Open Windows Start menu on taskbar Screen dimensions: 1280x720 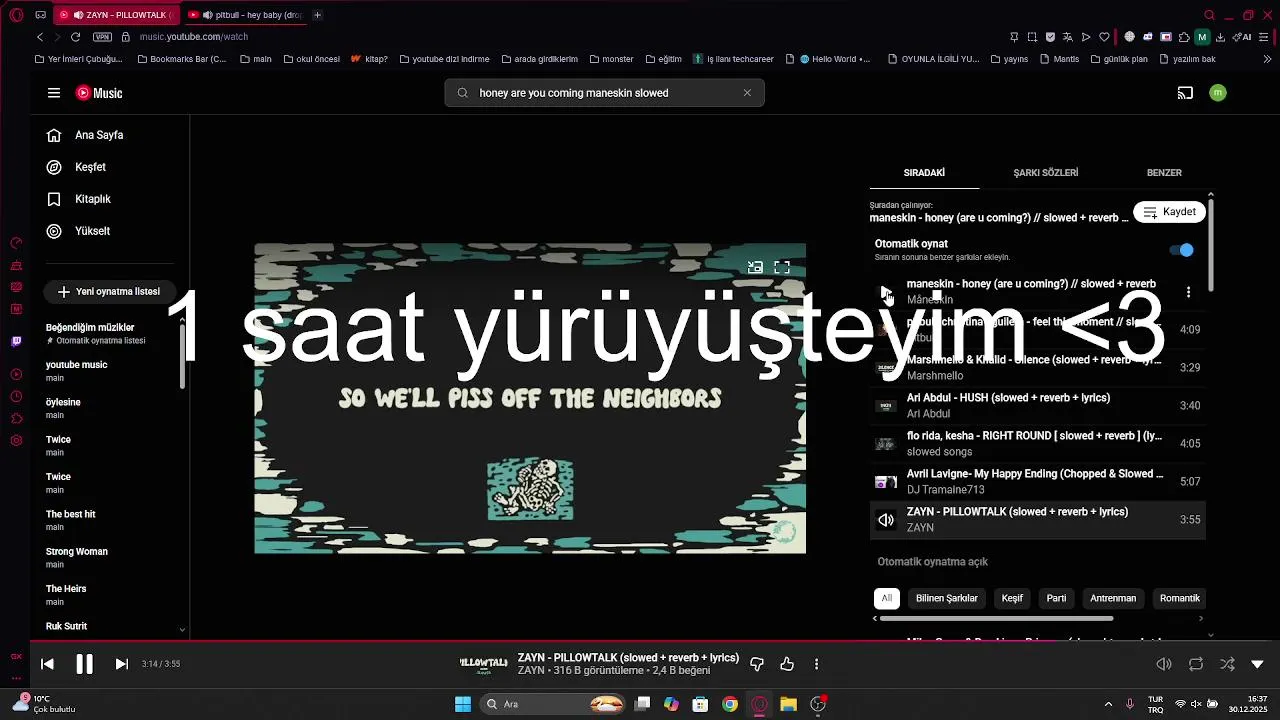coord(463,704)
